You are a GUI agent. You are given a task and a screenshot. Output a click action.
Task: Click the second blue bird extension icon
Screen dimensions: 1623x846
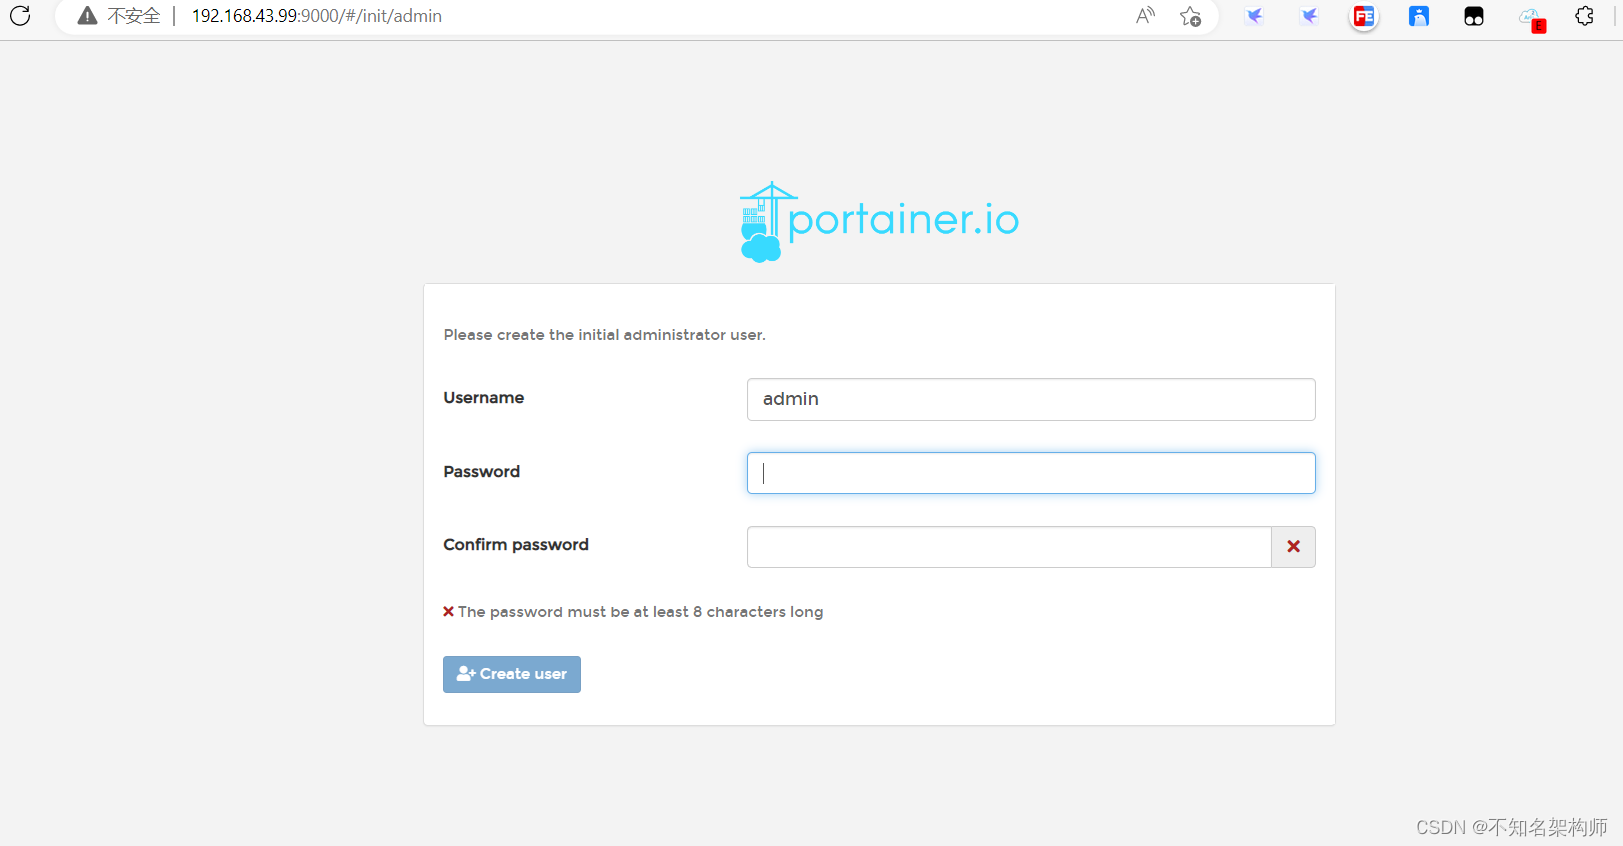click(x=1309, y=16)
